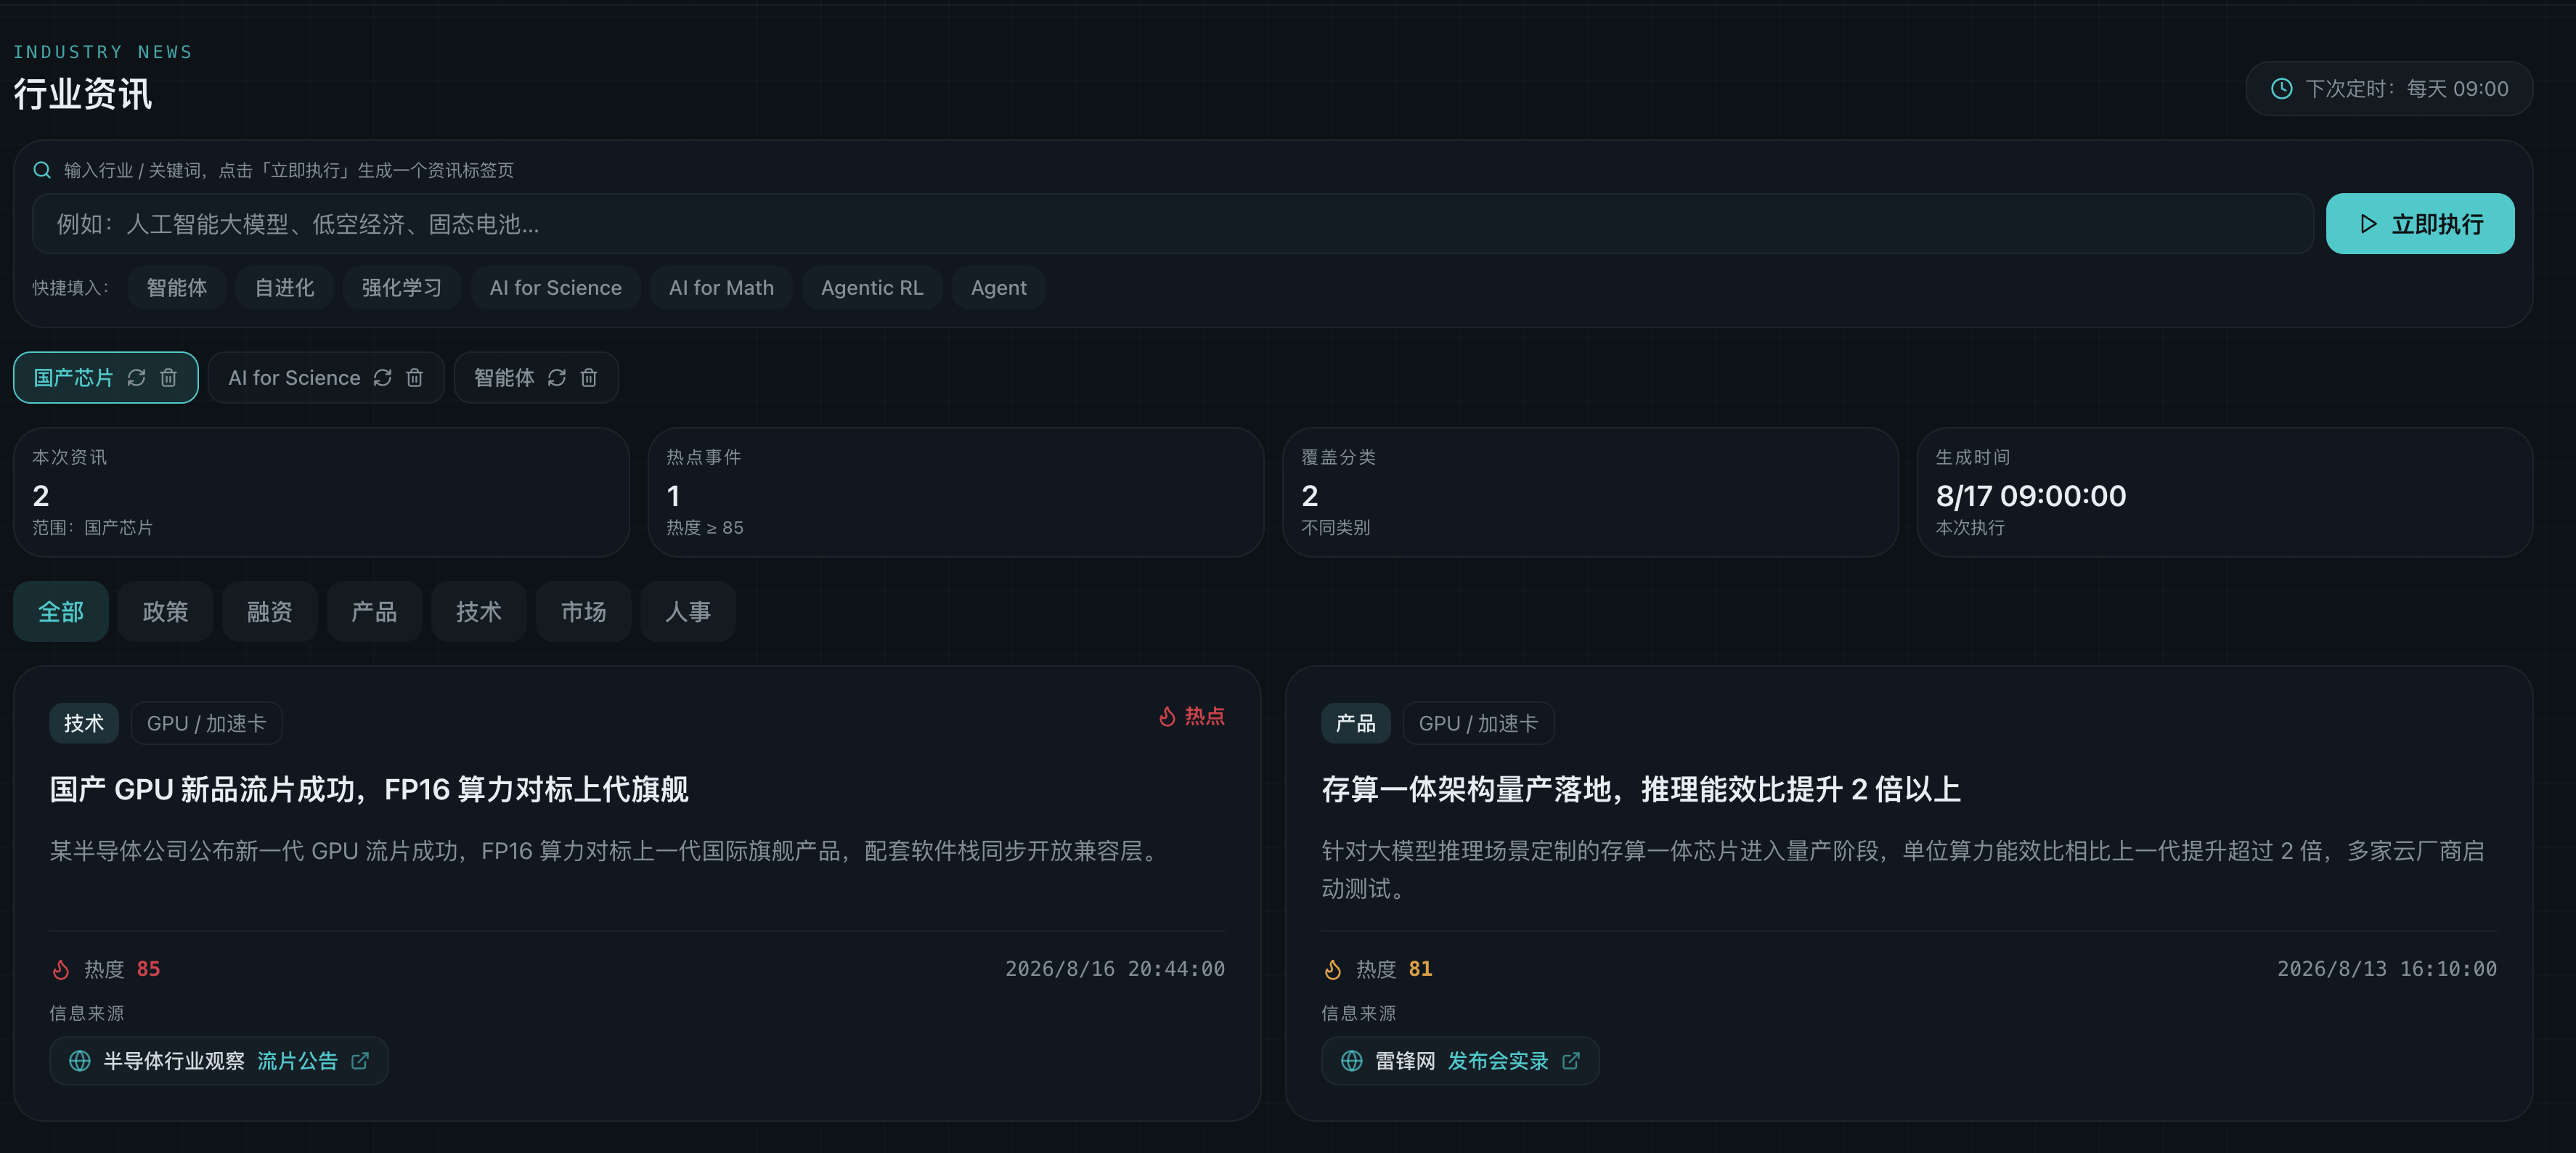Select the 全部 category filter
This screenshot has width=2576, height=1153.
pos(61,611)
